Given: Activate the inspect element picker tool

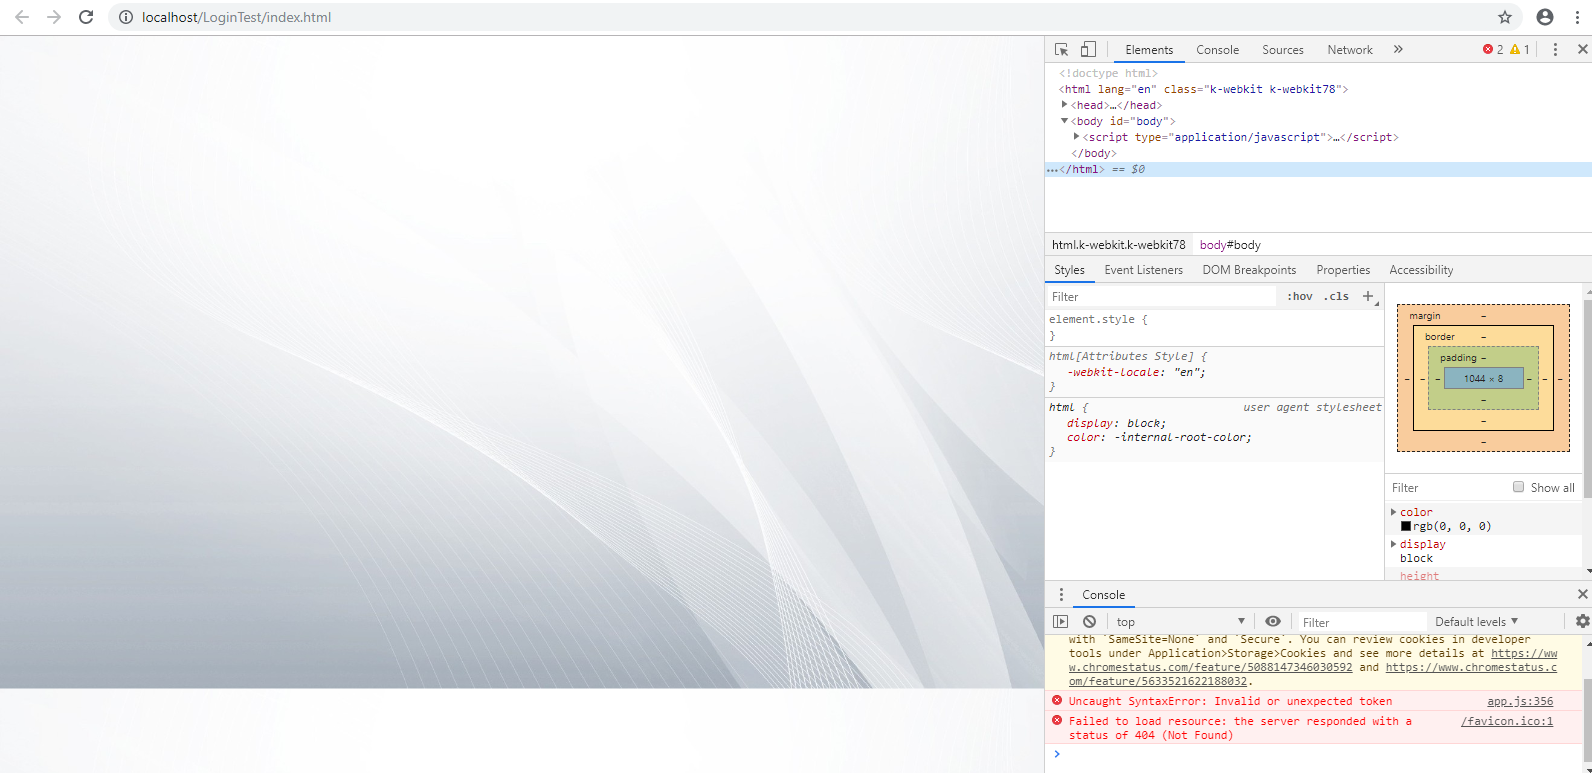Looking at the screenshot, I should tap(1062, 49).
